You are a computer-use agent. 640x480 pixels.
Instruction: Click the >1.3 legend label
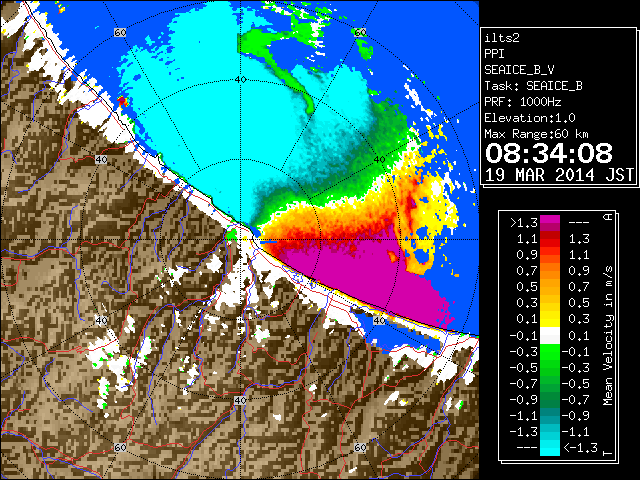[x=524, y=223]
